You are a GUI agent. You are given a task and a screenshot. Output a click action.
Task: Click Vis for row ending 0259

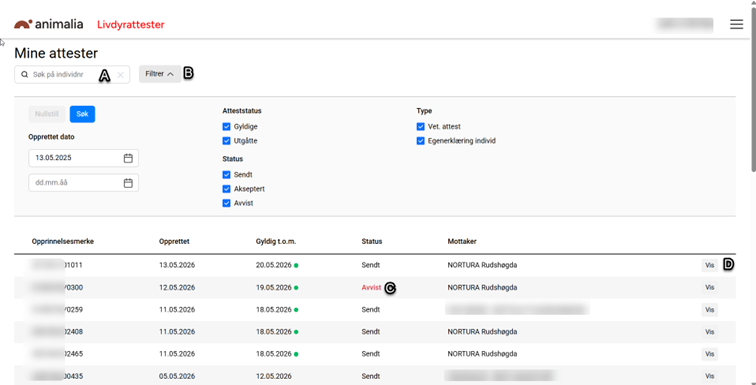(709, 310)
